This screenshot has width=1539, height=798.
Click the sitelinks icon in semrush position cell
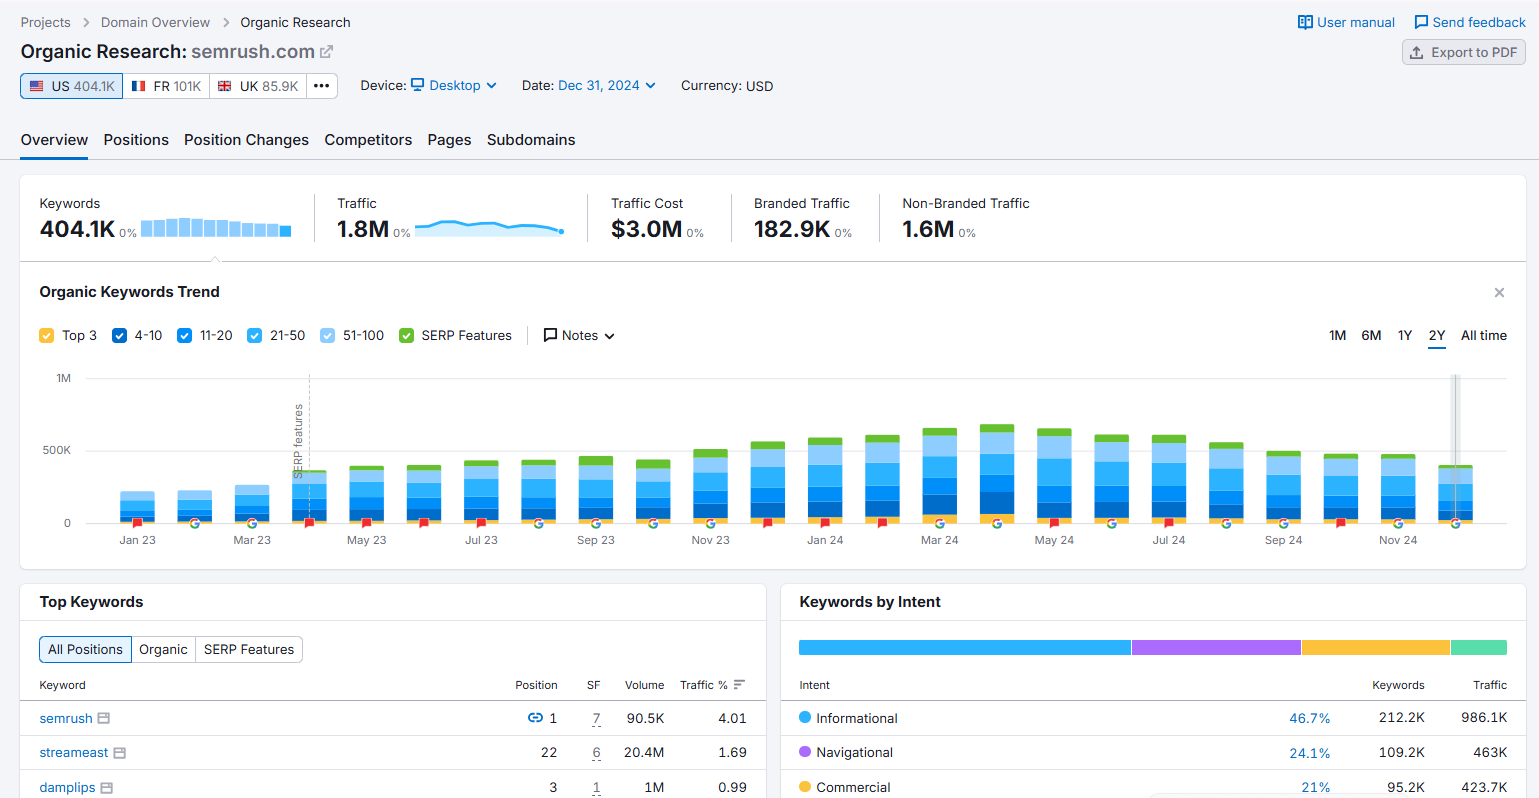click(x=535, y=718)
